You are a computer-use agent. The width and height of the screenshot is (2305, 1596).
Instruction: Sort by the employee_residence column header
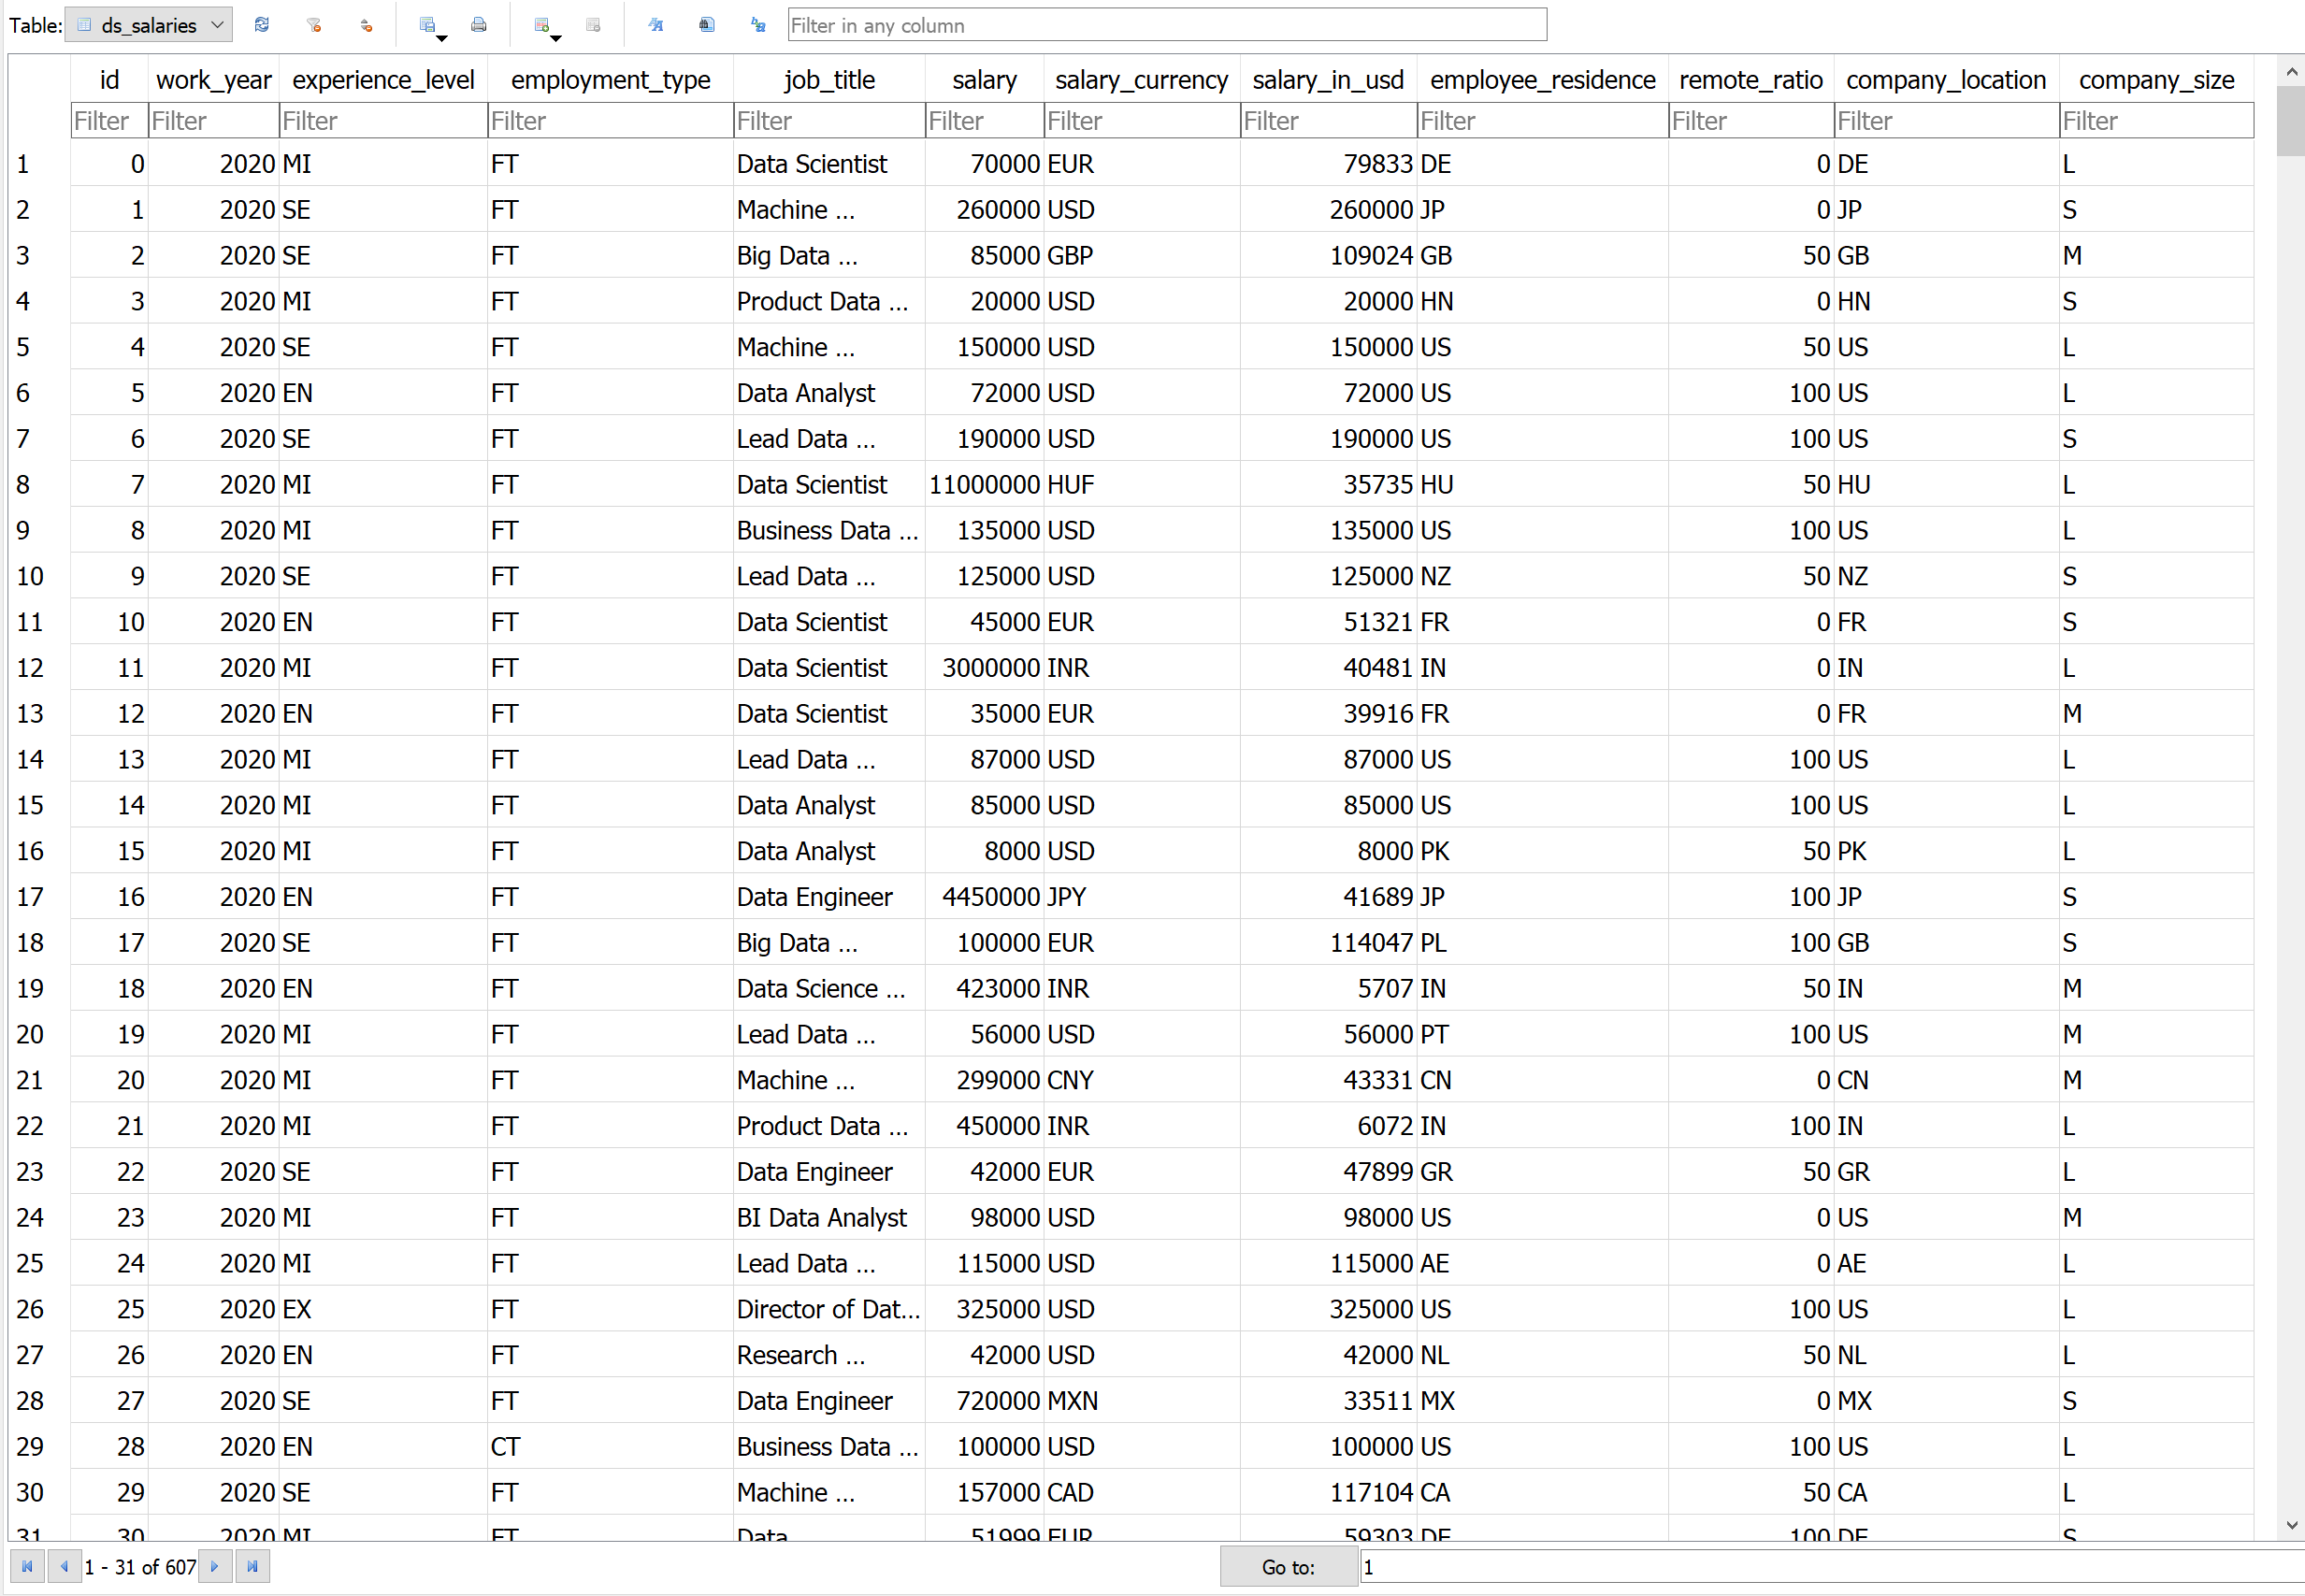1543,80
